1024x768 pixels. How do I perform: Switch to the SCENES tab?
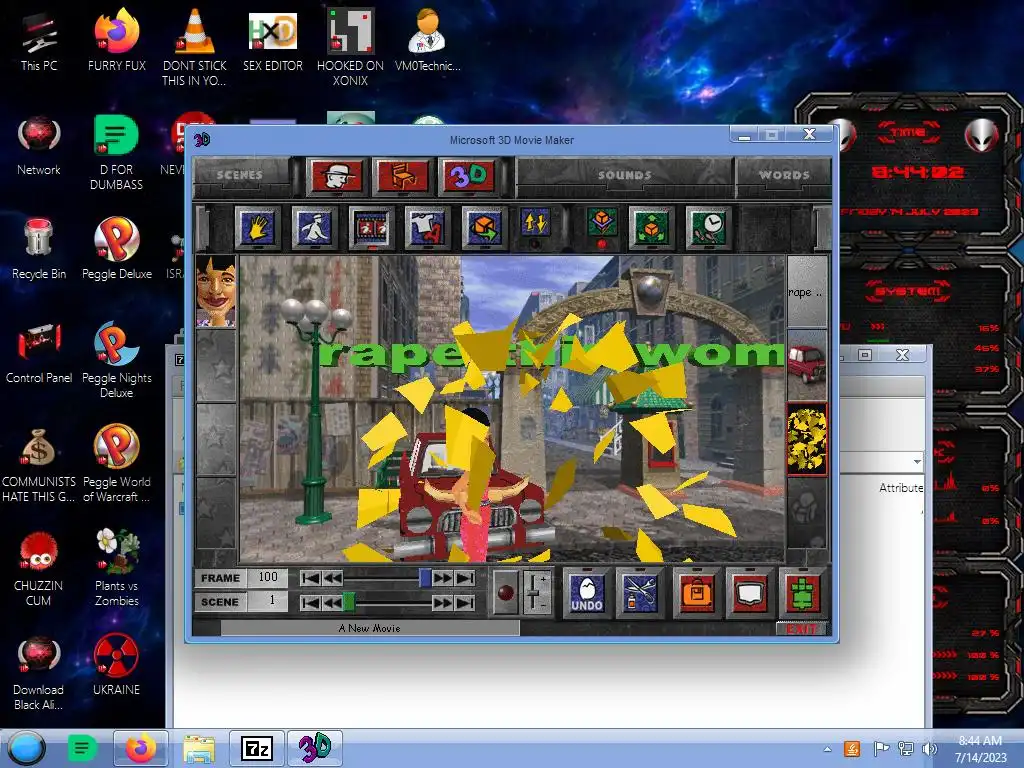click(x=240, y=175)
